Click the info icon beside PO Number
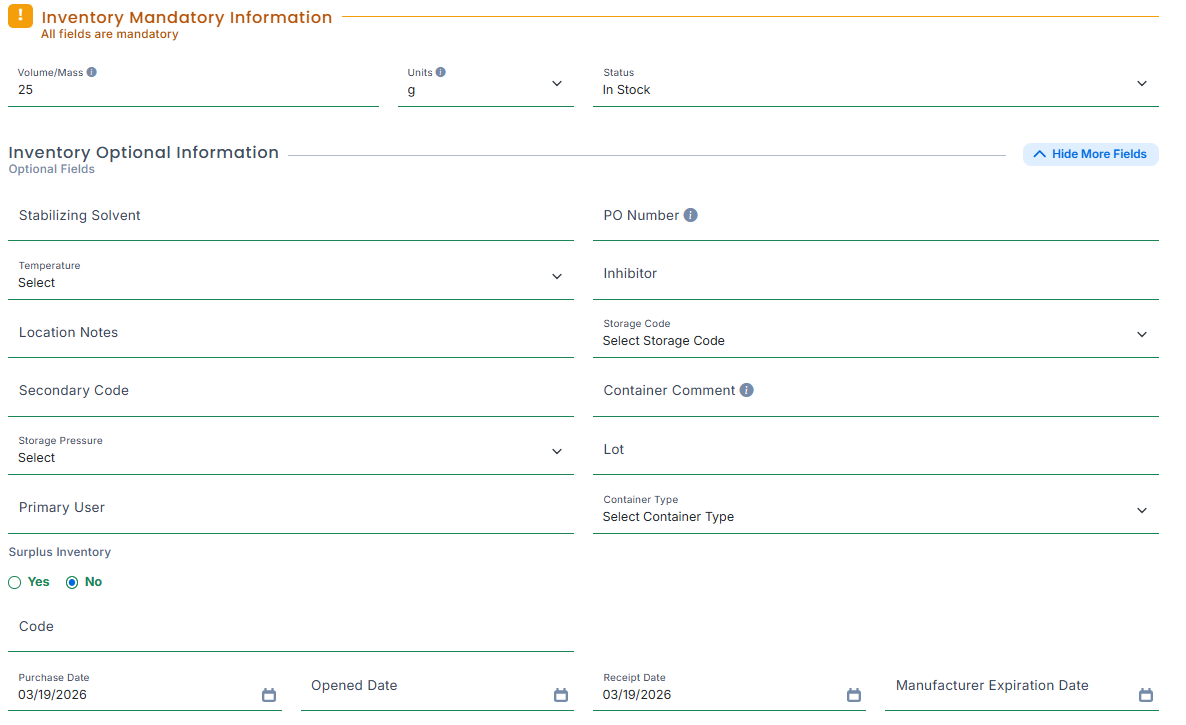This screenshot has width=1186, height=725. 691,215
